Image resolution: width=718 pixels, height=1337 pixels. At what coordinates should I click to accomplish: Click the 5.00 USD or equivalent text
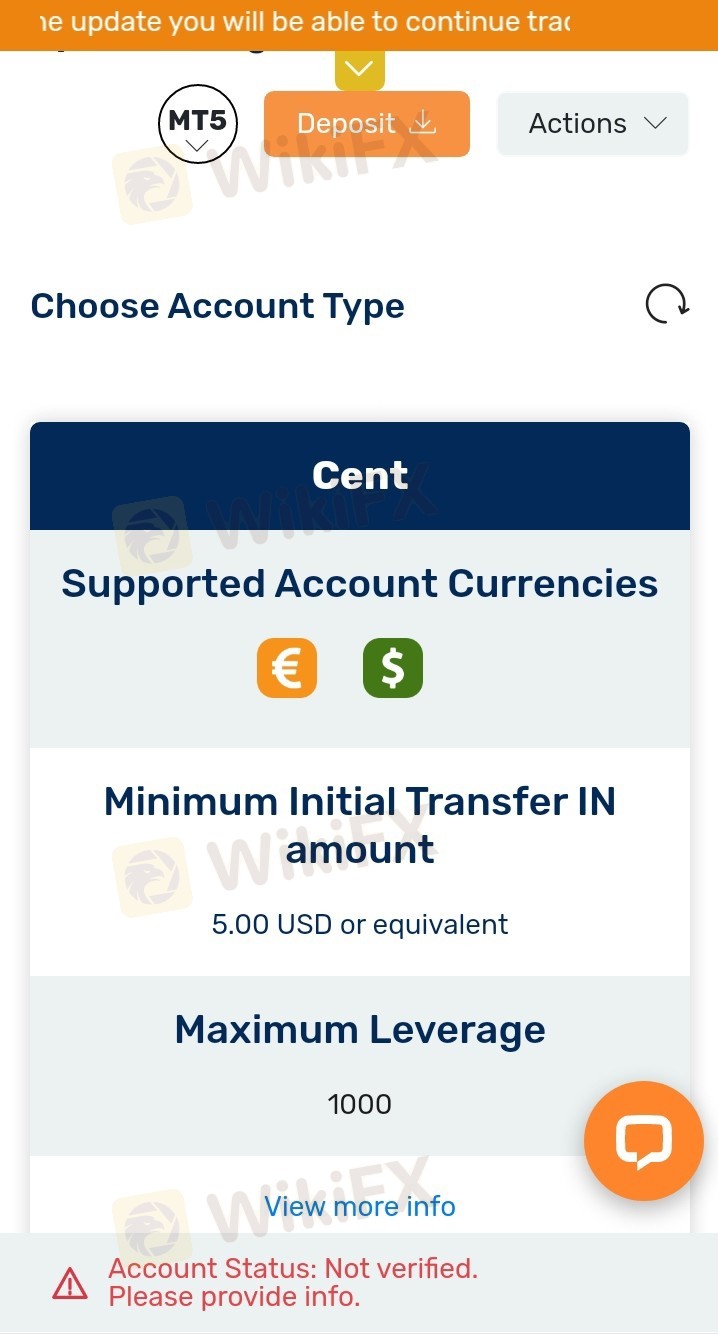click(x=360, y=924)
